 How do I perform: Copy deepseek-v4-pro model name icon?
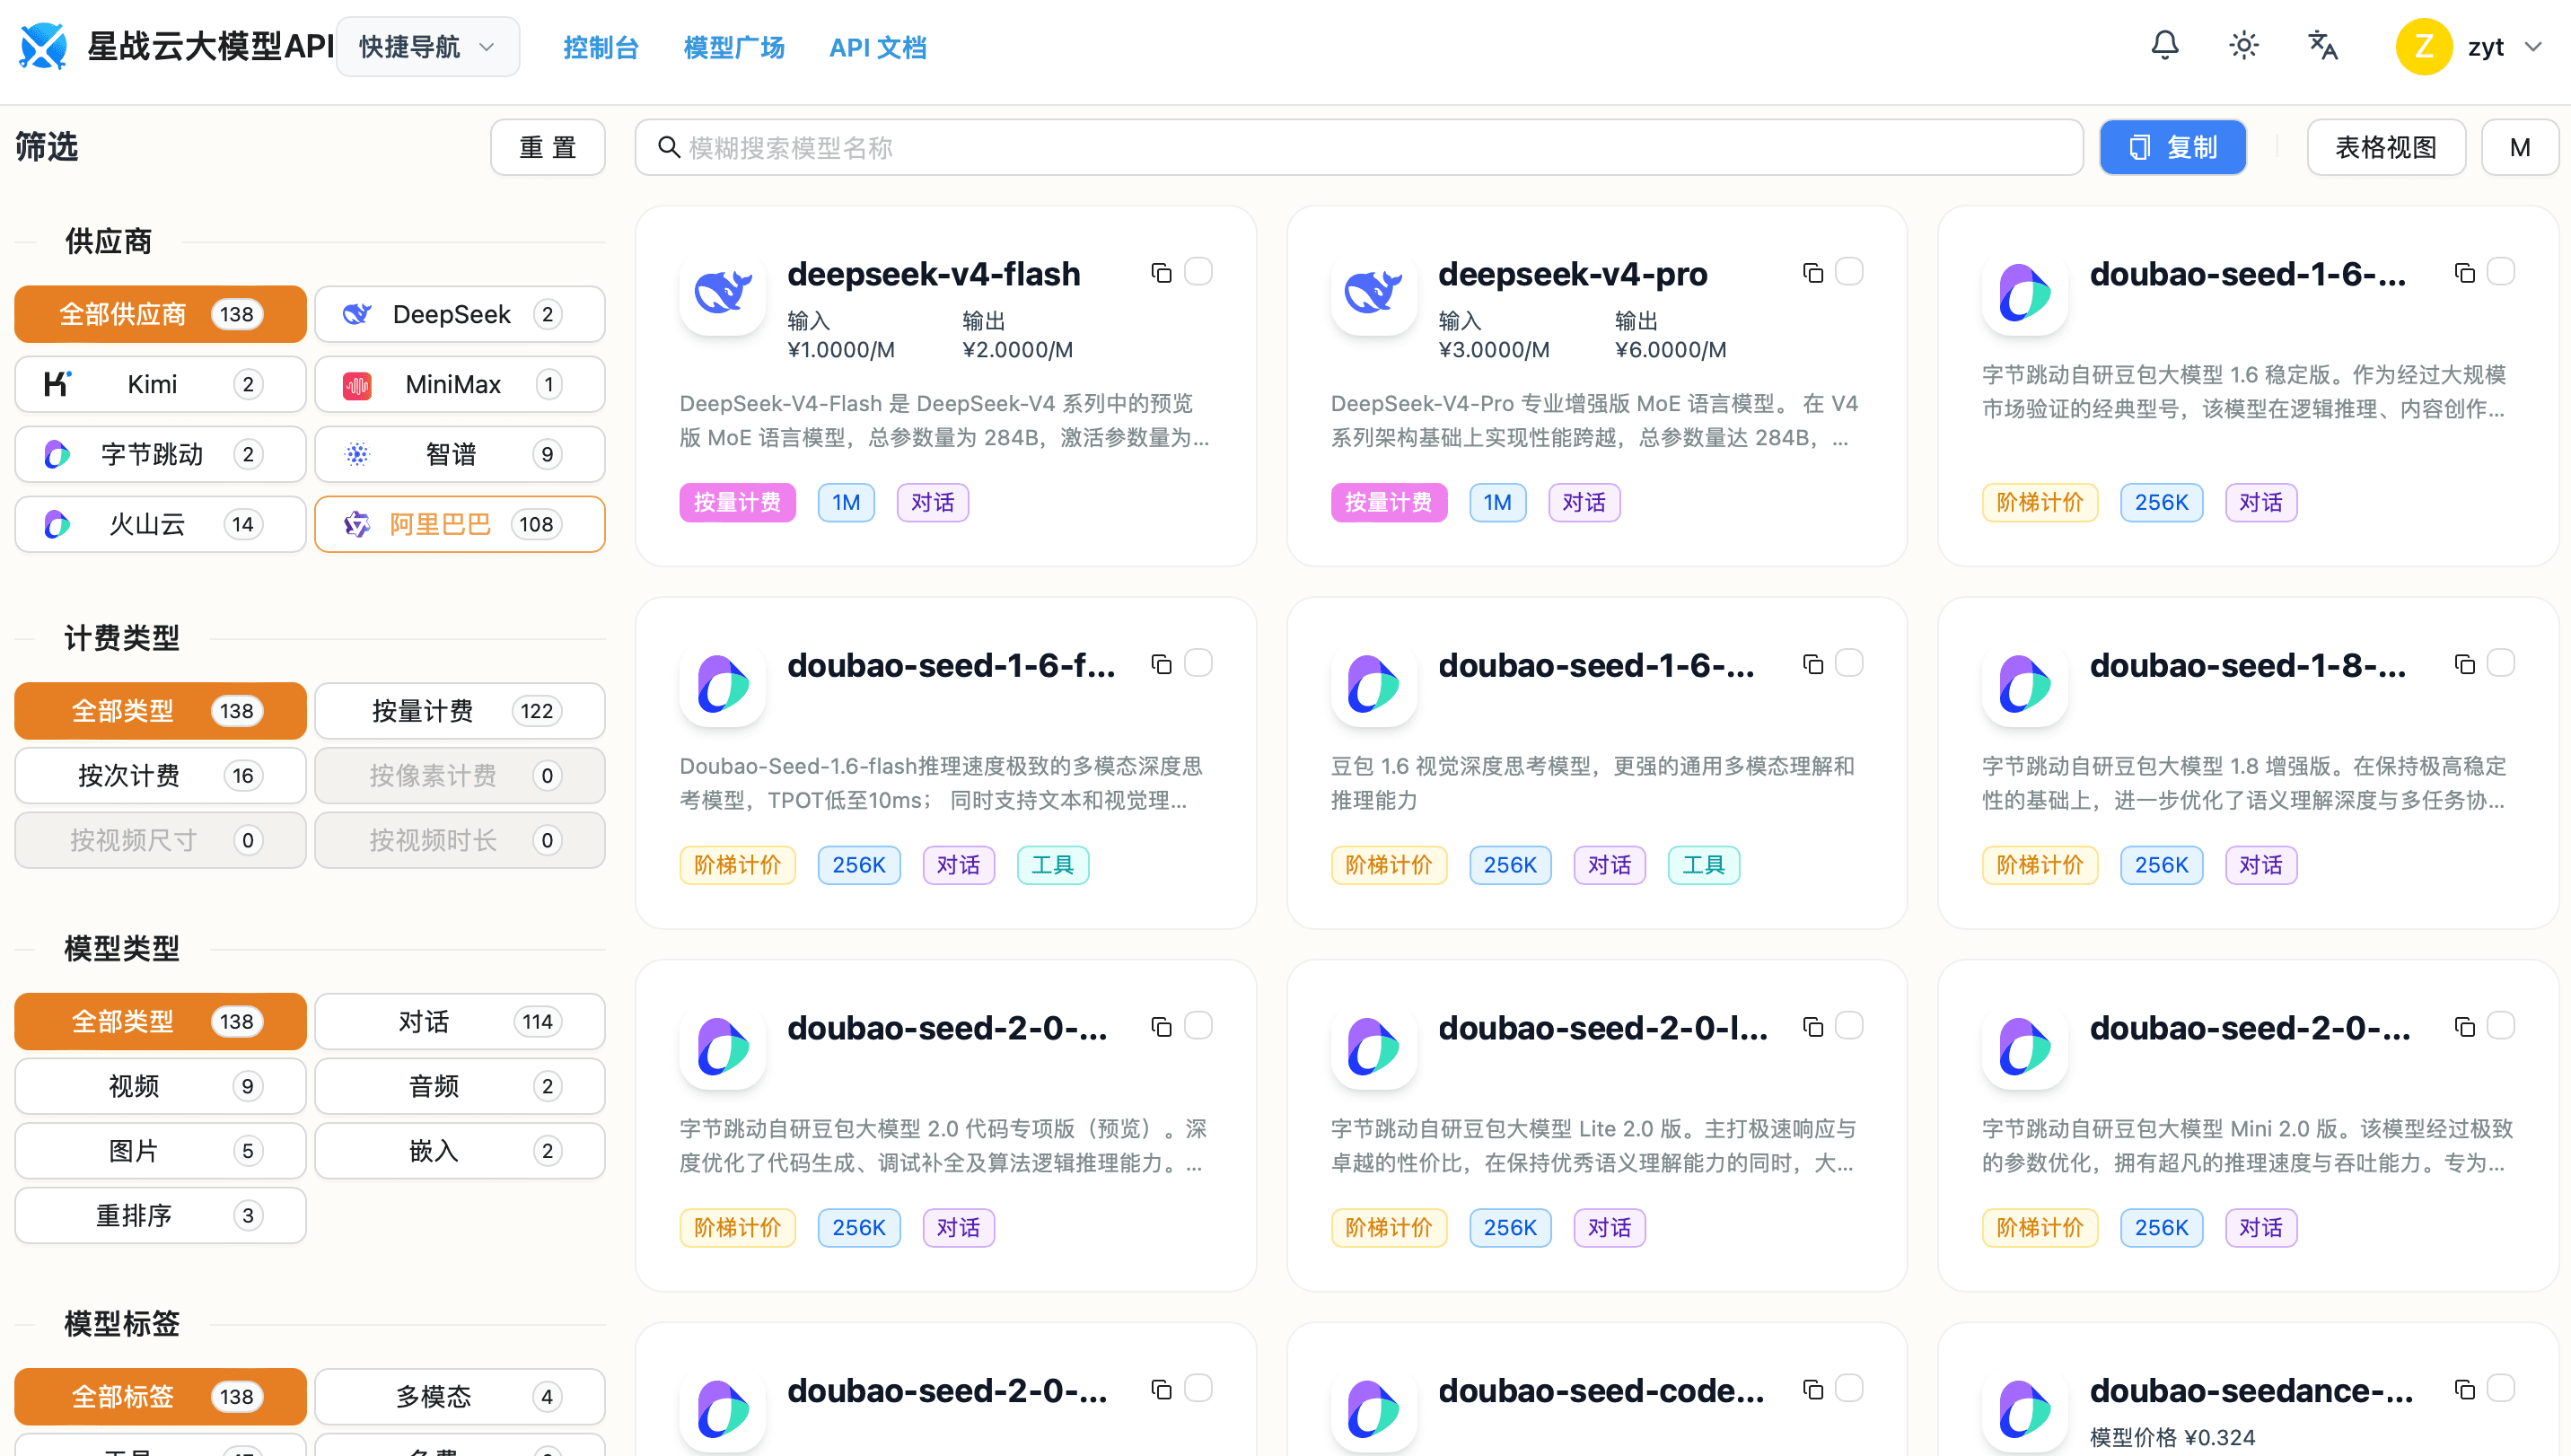pos(1812,272)
